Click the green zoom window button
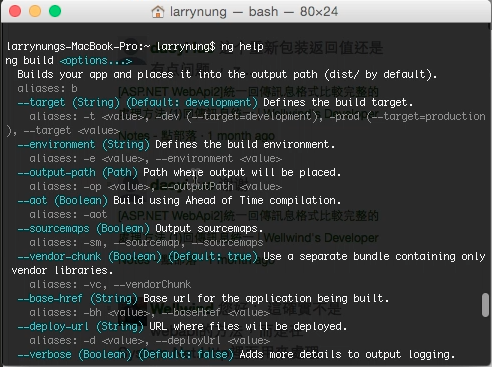The height and width of the screenshot is (367, 492). pyautogui.click(x=55, y=11)
